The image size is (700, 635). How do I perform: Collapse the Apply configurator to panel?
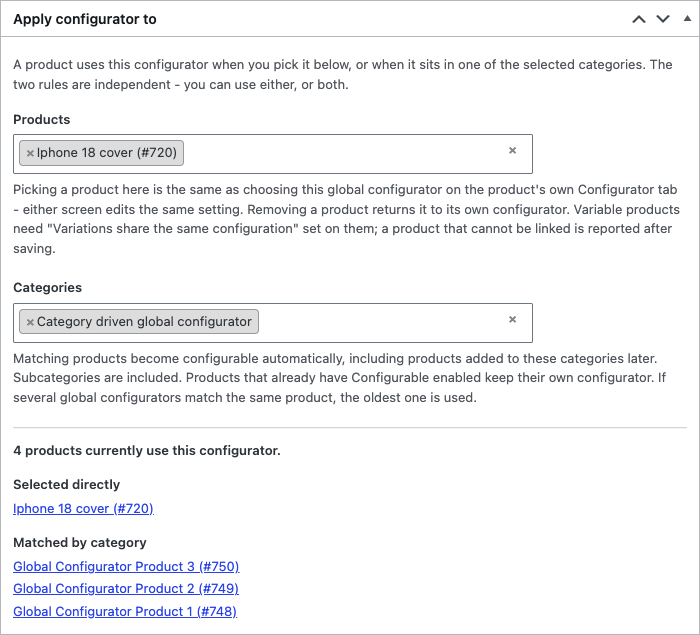point(688,19)
